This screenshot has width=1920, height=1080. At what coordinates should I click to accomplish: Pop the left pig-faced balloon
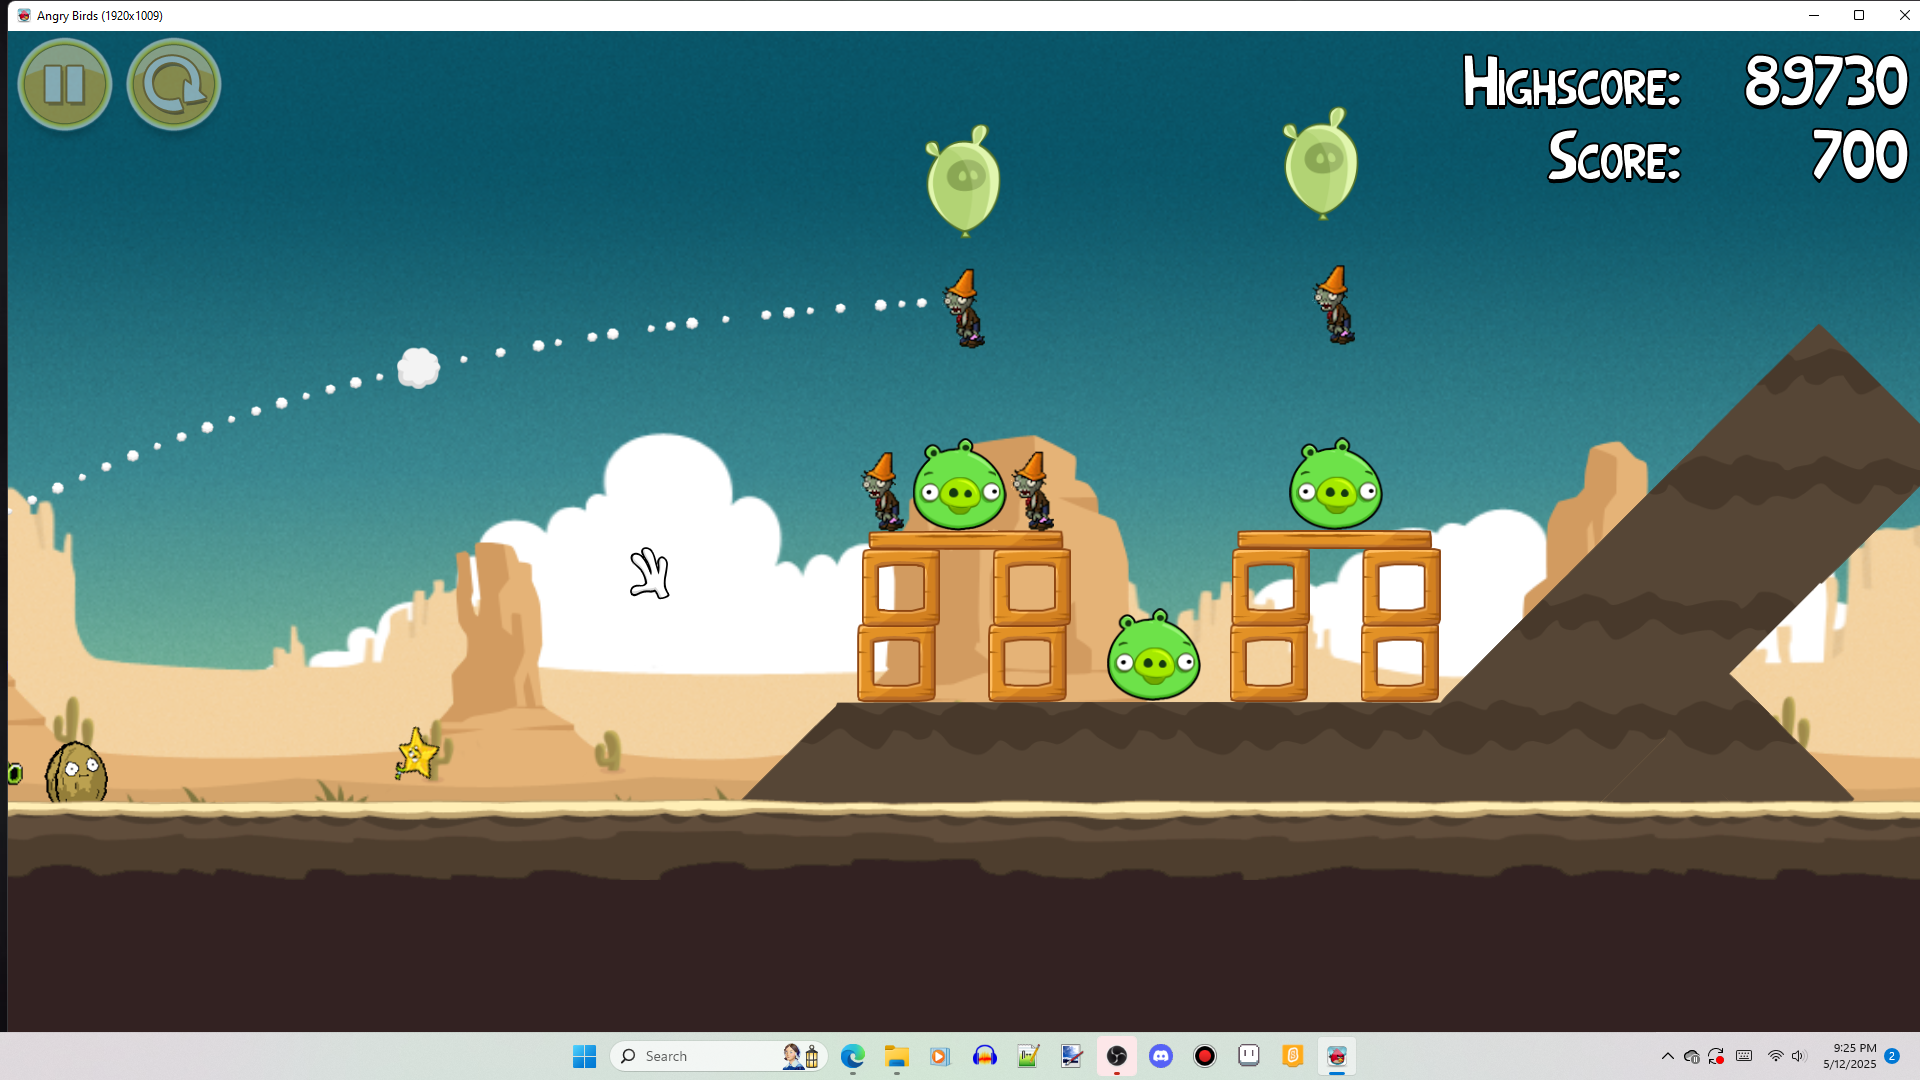click(963, 181)
